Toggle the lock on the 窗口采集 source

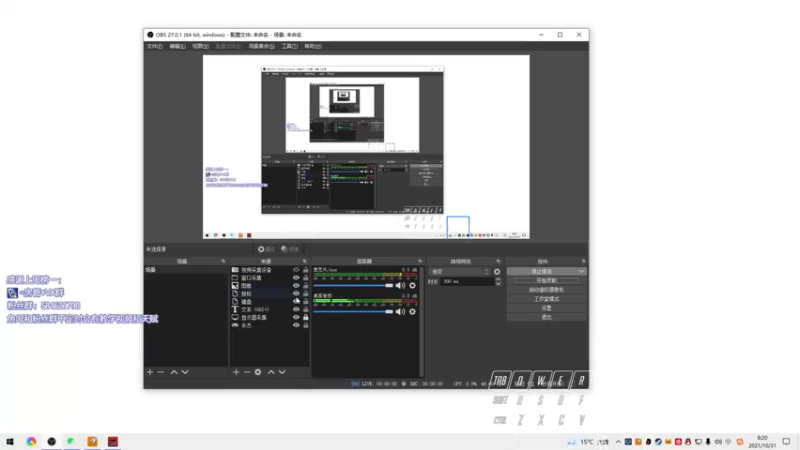[x=306, y=278]
